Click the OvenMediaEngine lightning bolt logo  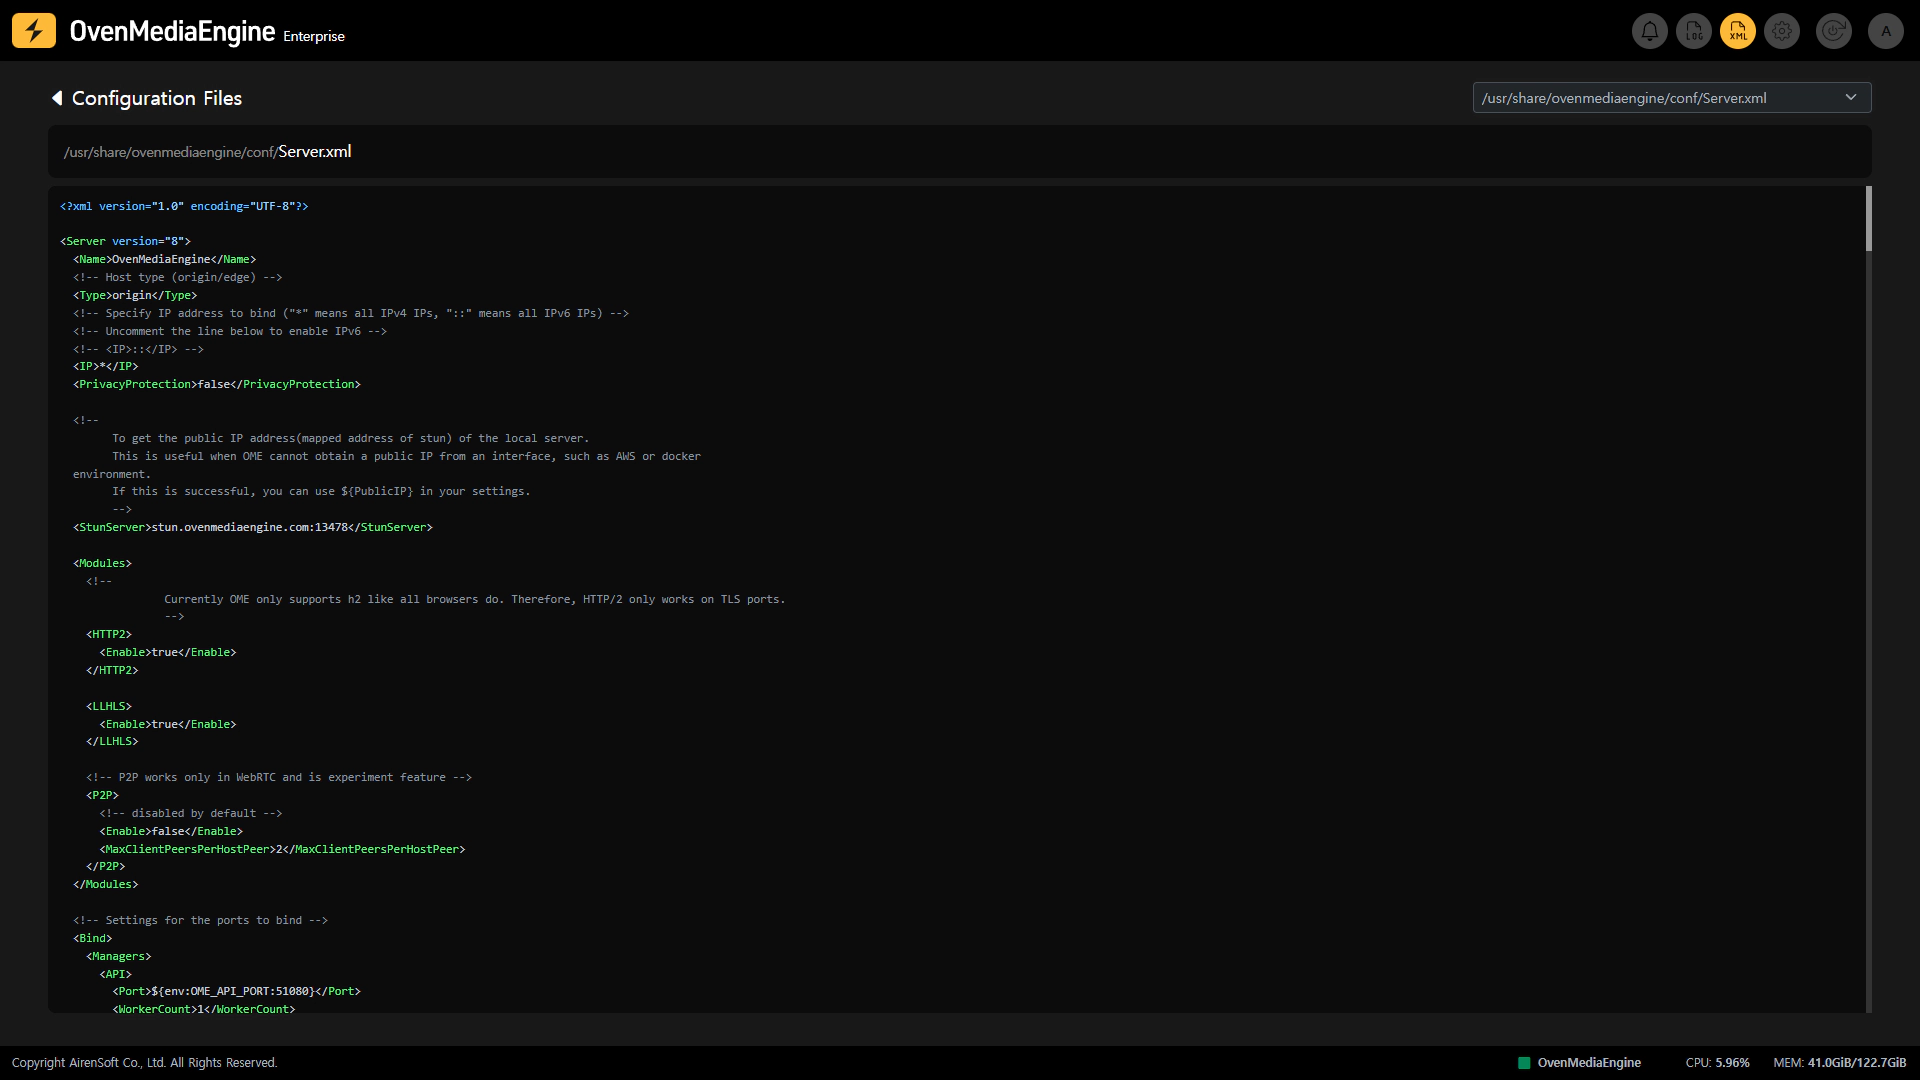(x=34, y=31)
